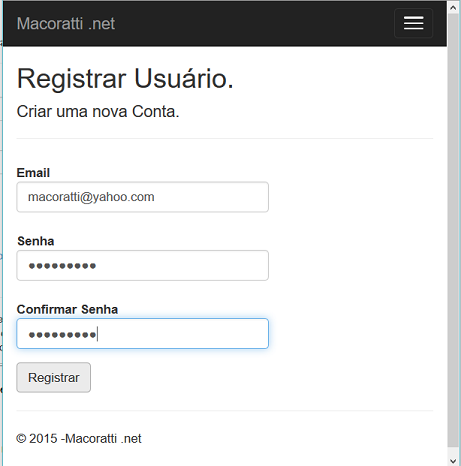Click the Senha field label
The height and width of the screenshot is (466, 461).
(36, 241)
